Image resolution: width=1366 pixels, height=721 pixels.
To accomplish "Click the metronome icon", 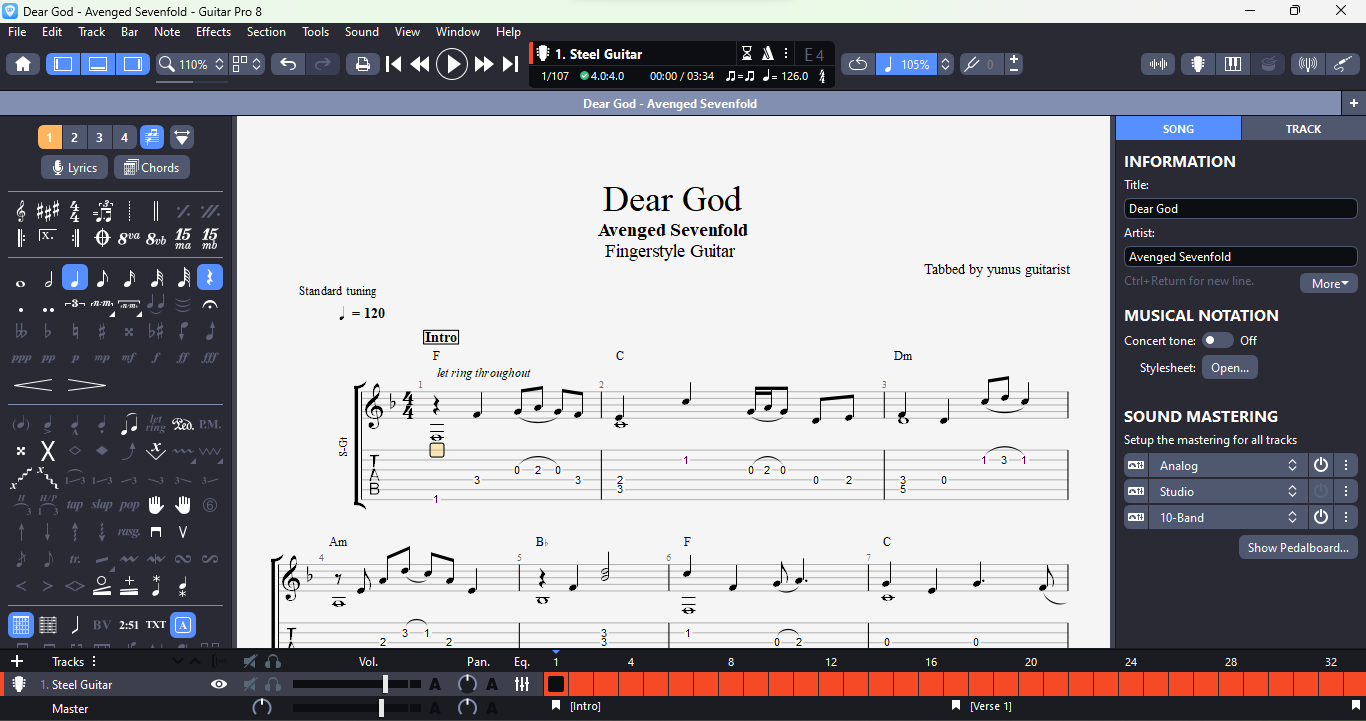I will point(768,54).
